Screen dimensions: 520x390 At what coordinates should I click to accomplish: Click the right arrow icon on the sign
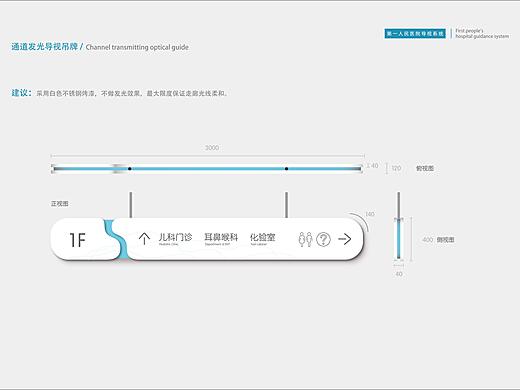pyautogui.click(x=345, y=239)
